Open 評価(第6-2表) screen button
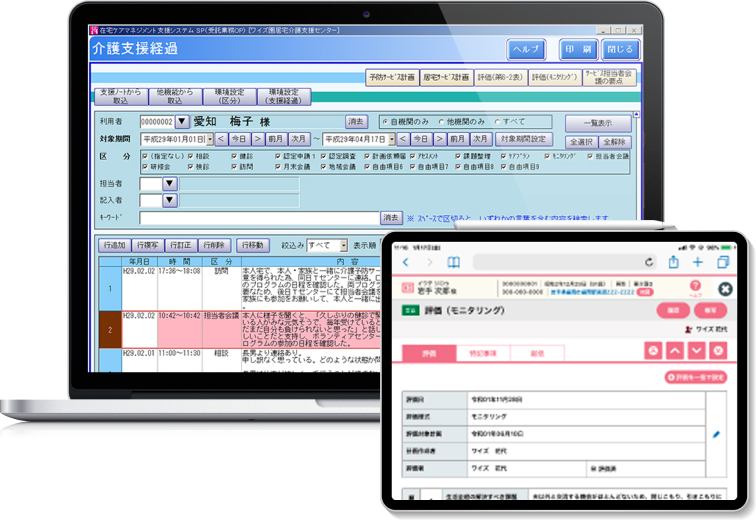The width and height of the screenshot is (756, 520). coord(500,78)
